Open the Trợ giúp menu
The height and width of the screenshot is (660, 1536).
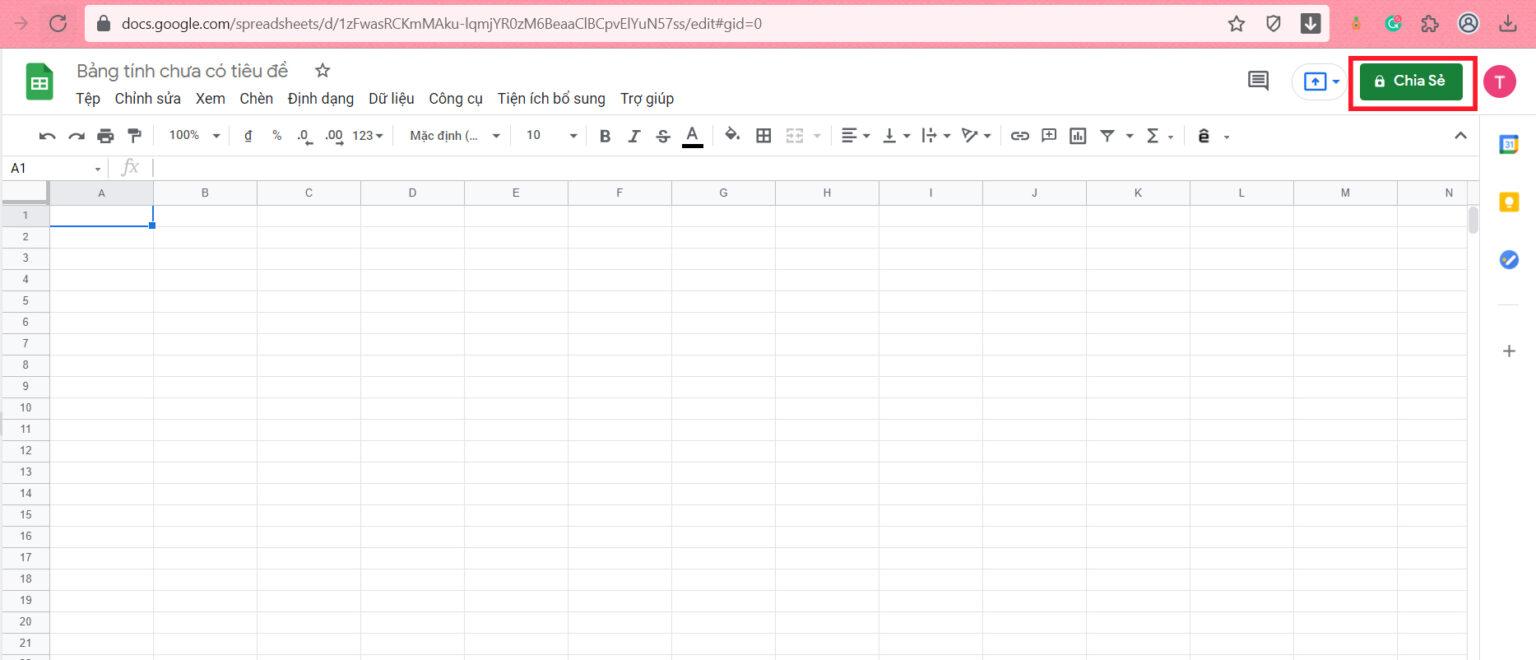tap(647, 98)
